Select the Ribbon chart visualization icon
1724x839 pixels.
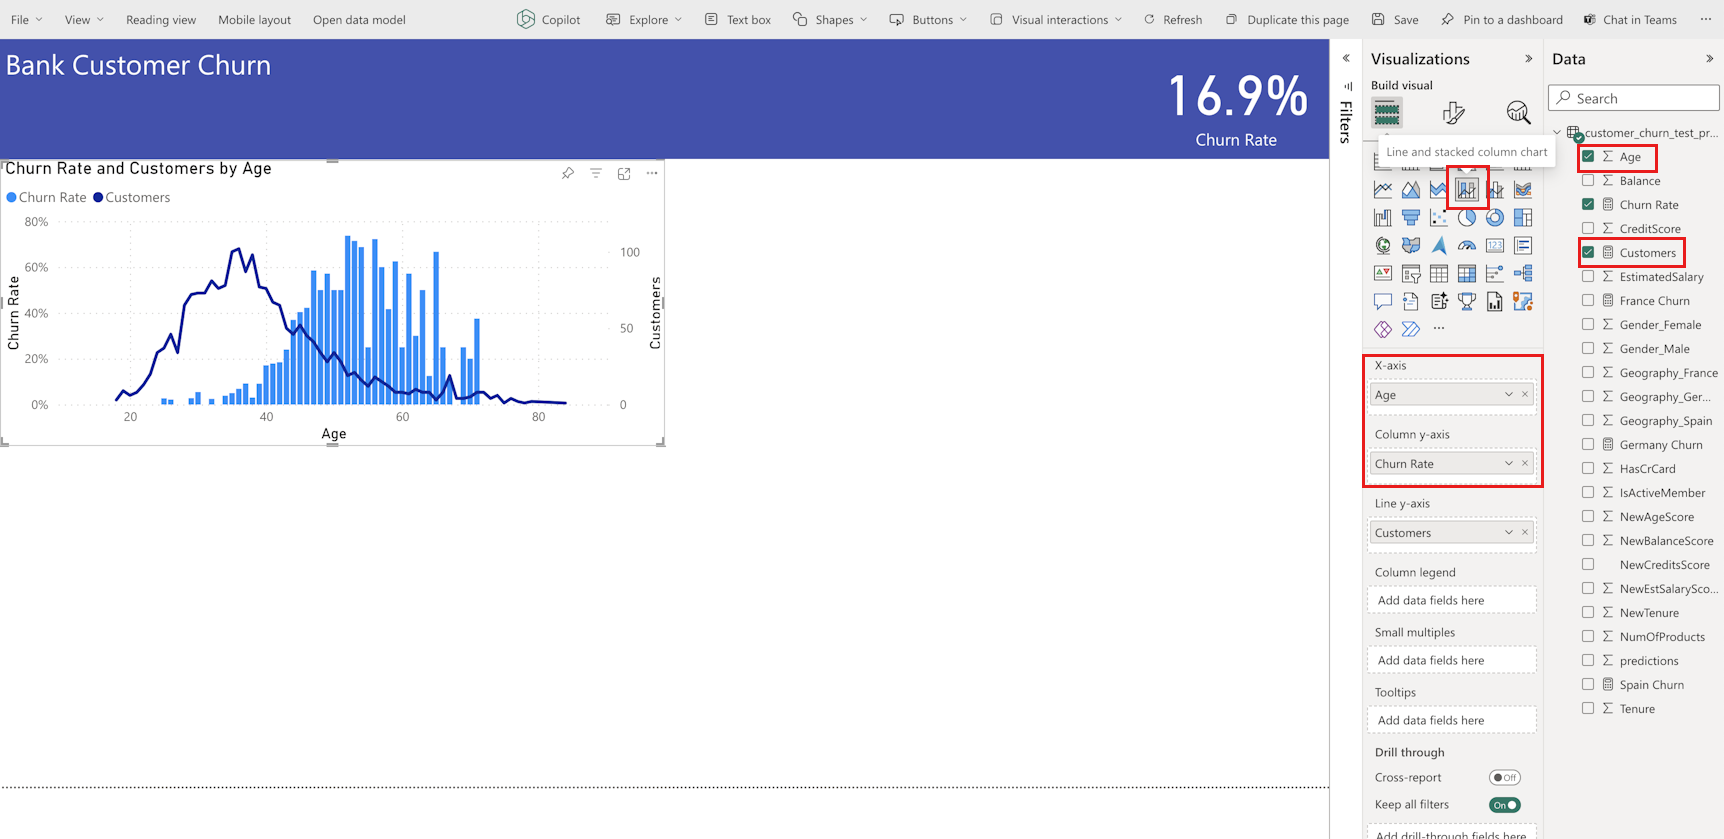tap(1523, 189)
